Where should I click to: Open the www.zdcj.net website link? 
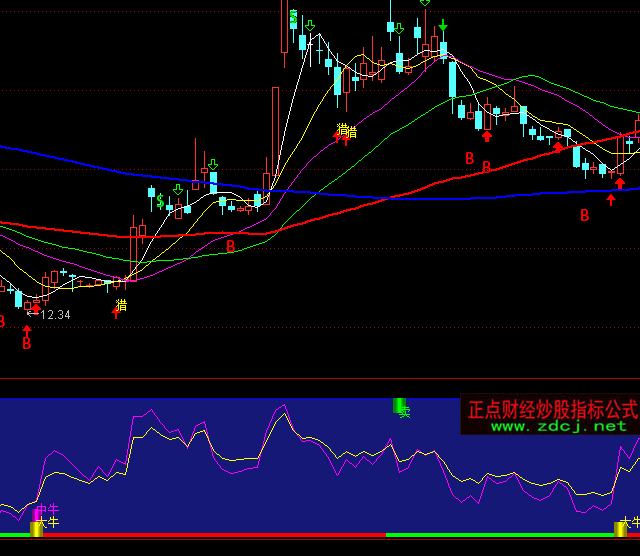click(558, 426)
